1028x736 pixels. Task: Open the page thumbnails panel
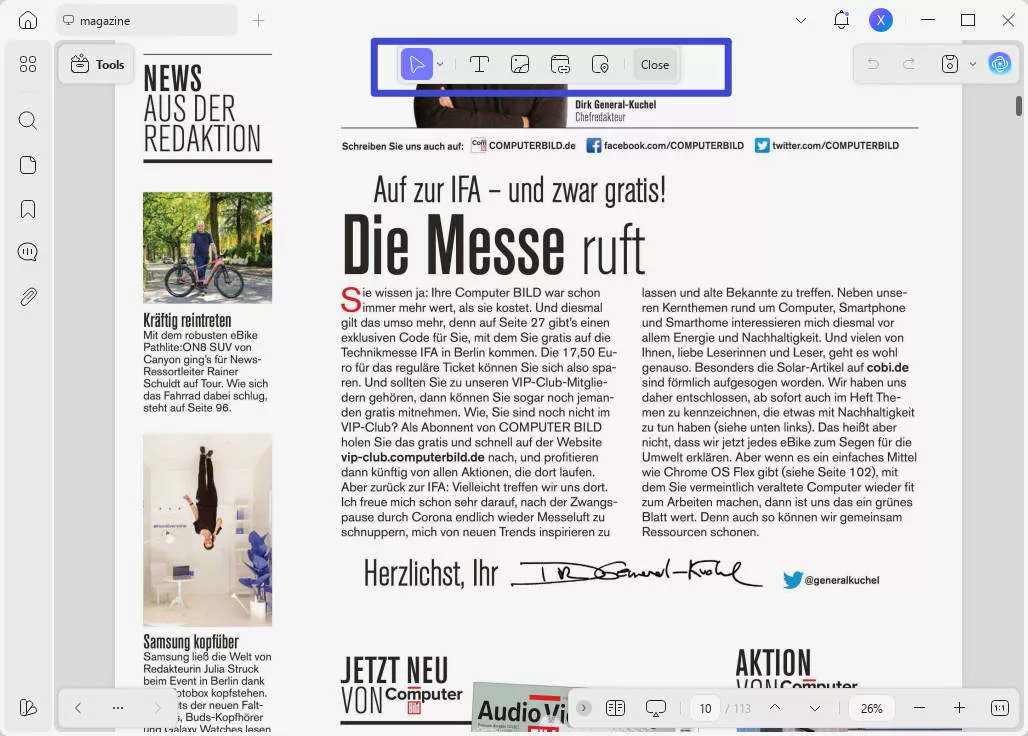28,165
